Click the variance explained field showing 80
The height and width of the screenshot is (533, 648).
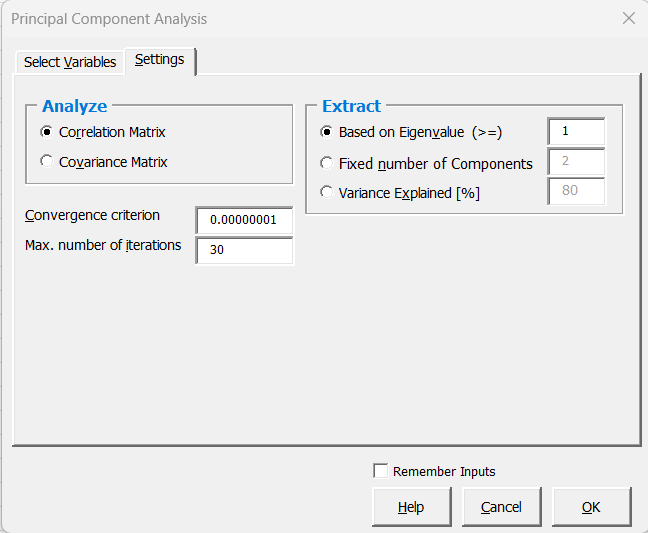coord(576,191)
